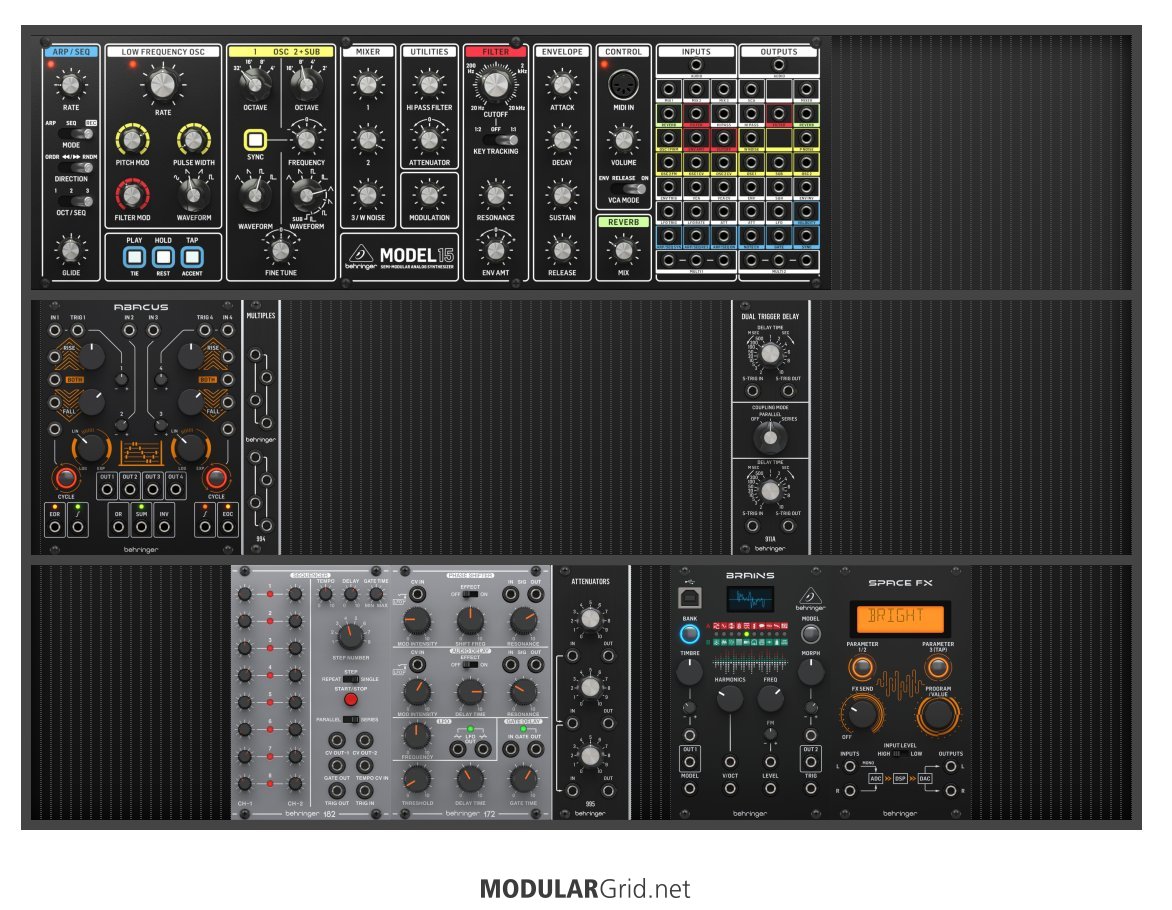Click the Envelope Release knob
Image resolution: width=1172 pixels, height=910 pixels.
[561, 250]
